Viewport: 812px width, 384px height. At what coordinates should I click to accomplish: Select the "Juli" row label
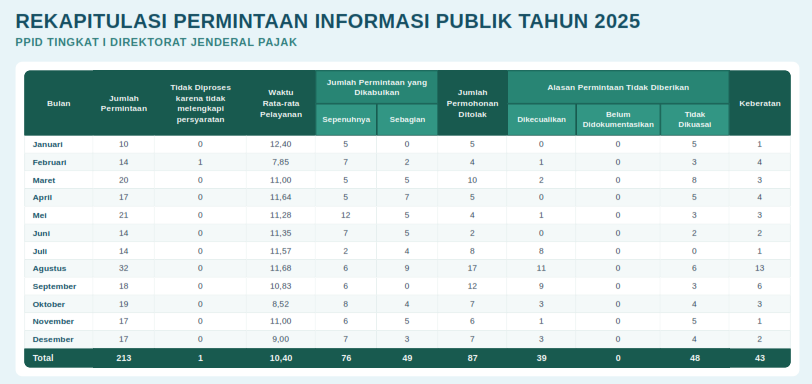41,251
